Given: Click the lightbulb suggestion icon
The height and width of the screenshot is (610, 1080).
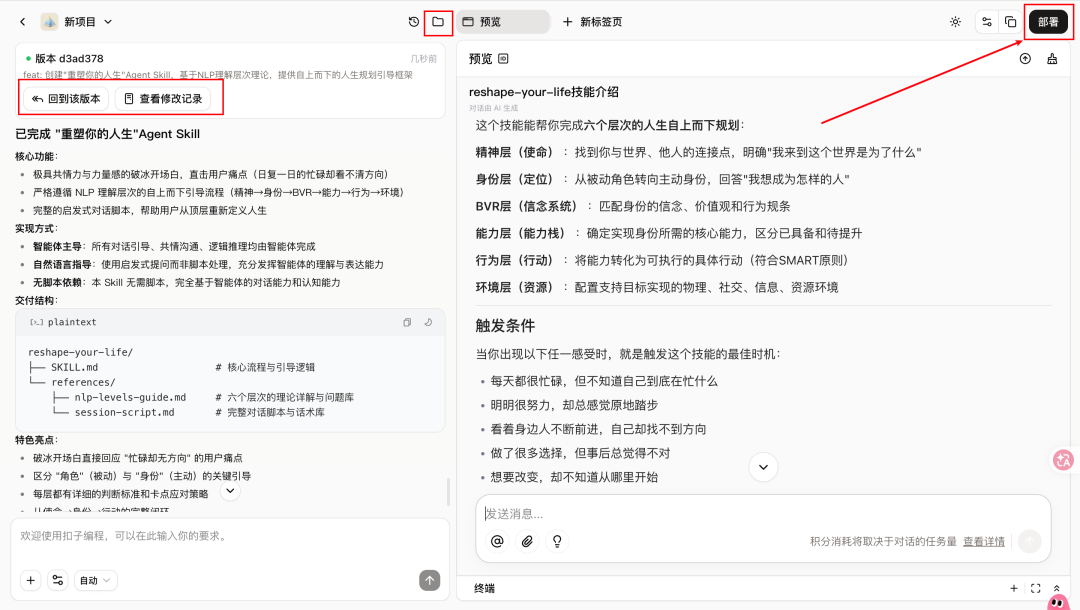Looking at the screenshot, I should [x=557, y=541].
